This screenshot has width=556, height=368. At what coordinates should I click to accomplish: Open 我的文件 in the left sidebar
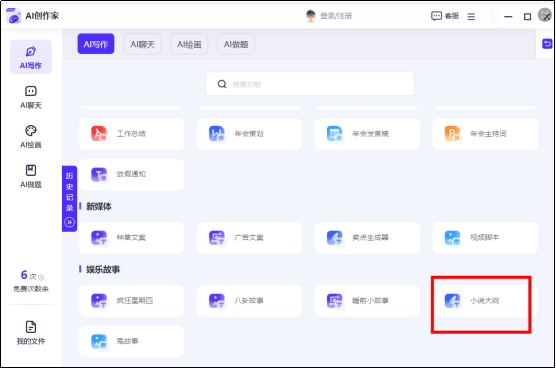coord(31,333)
